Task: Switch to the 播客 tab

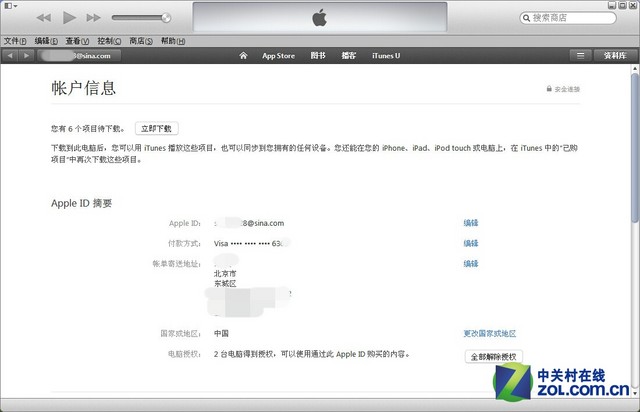Action: tap(349, 56)
